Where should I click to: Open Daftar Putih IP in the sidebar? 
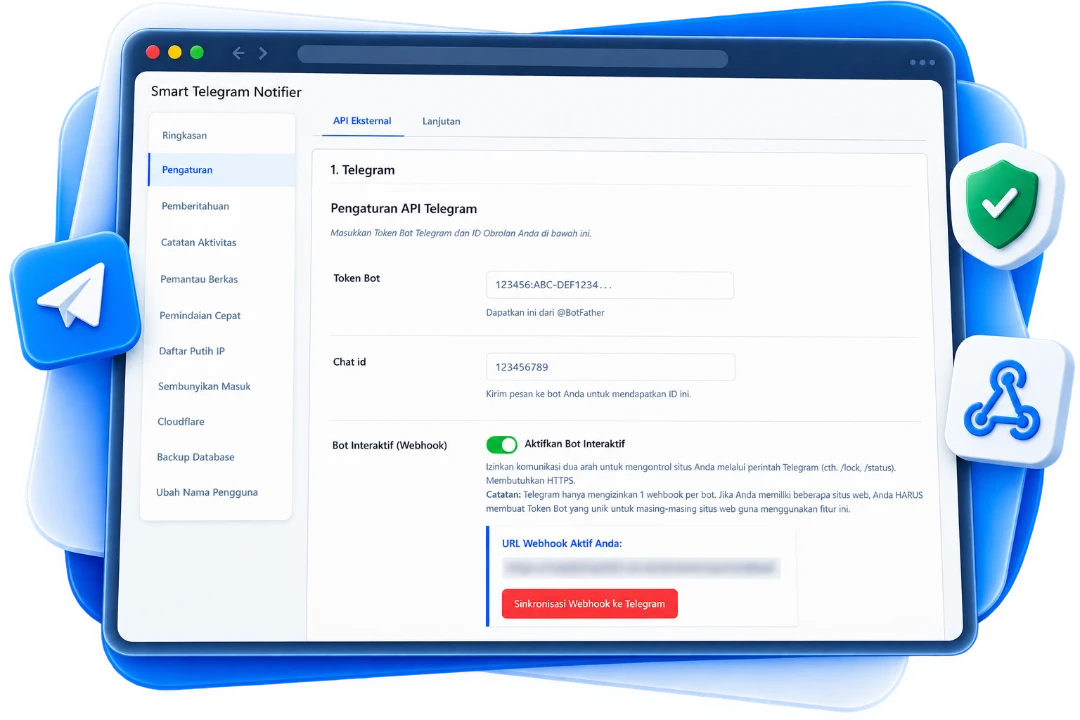pyautogui.click(x=218, y=351)
